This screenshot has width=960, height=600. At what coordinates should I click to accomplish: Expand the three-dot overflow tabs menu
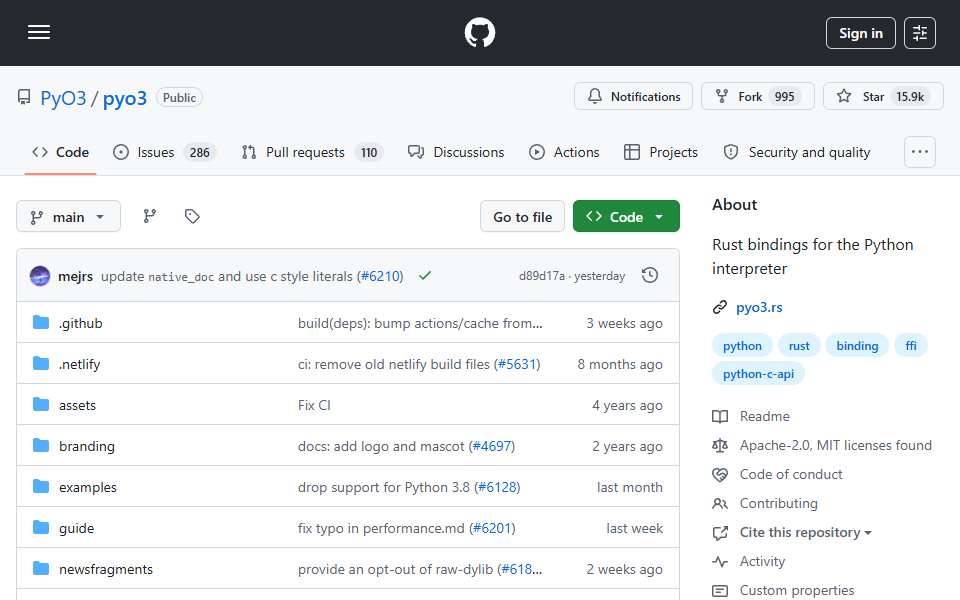click(920, 152)
